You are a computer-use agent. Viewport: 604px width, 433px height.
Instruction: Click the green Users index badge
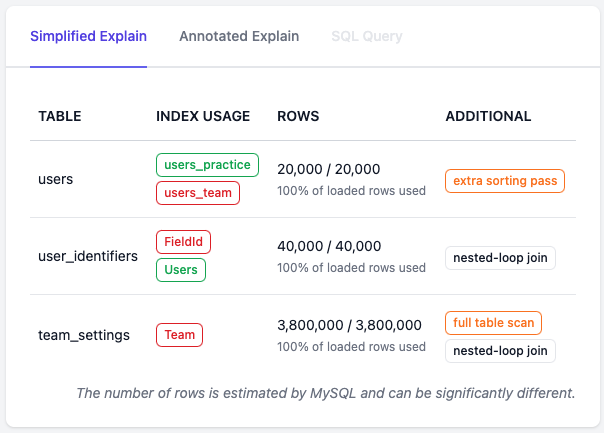click(181, 270)
